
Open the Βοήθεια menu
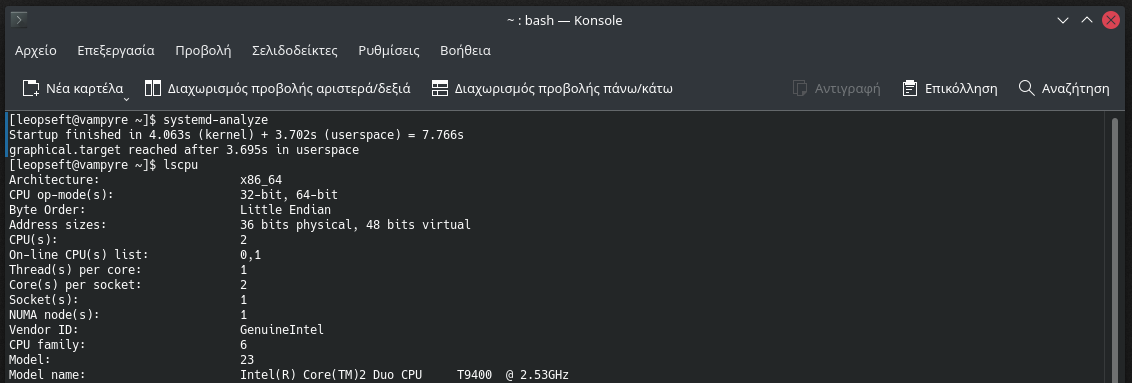pos(465,50)
